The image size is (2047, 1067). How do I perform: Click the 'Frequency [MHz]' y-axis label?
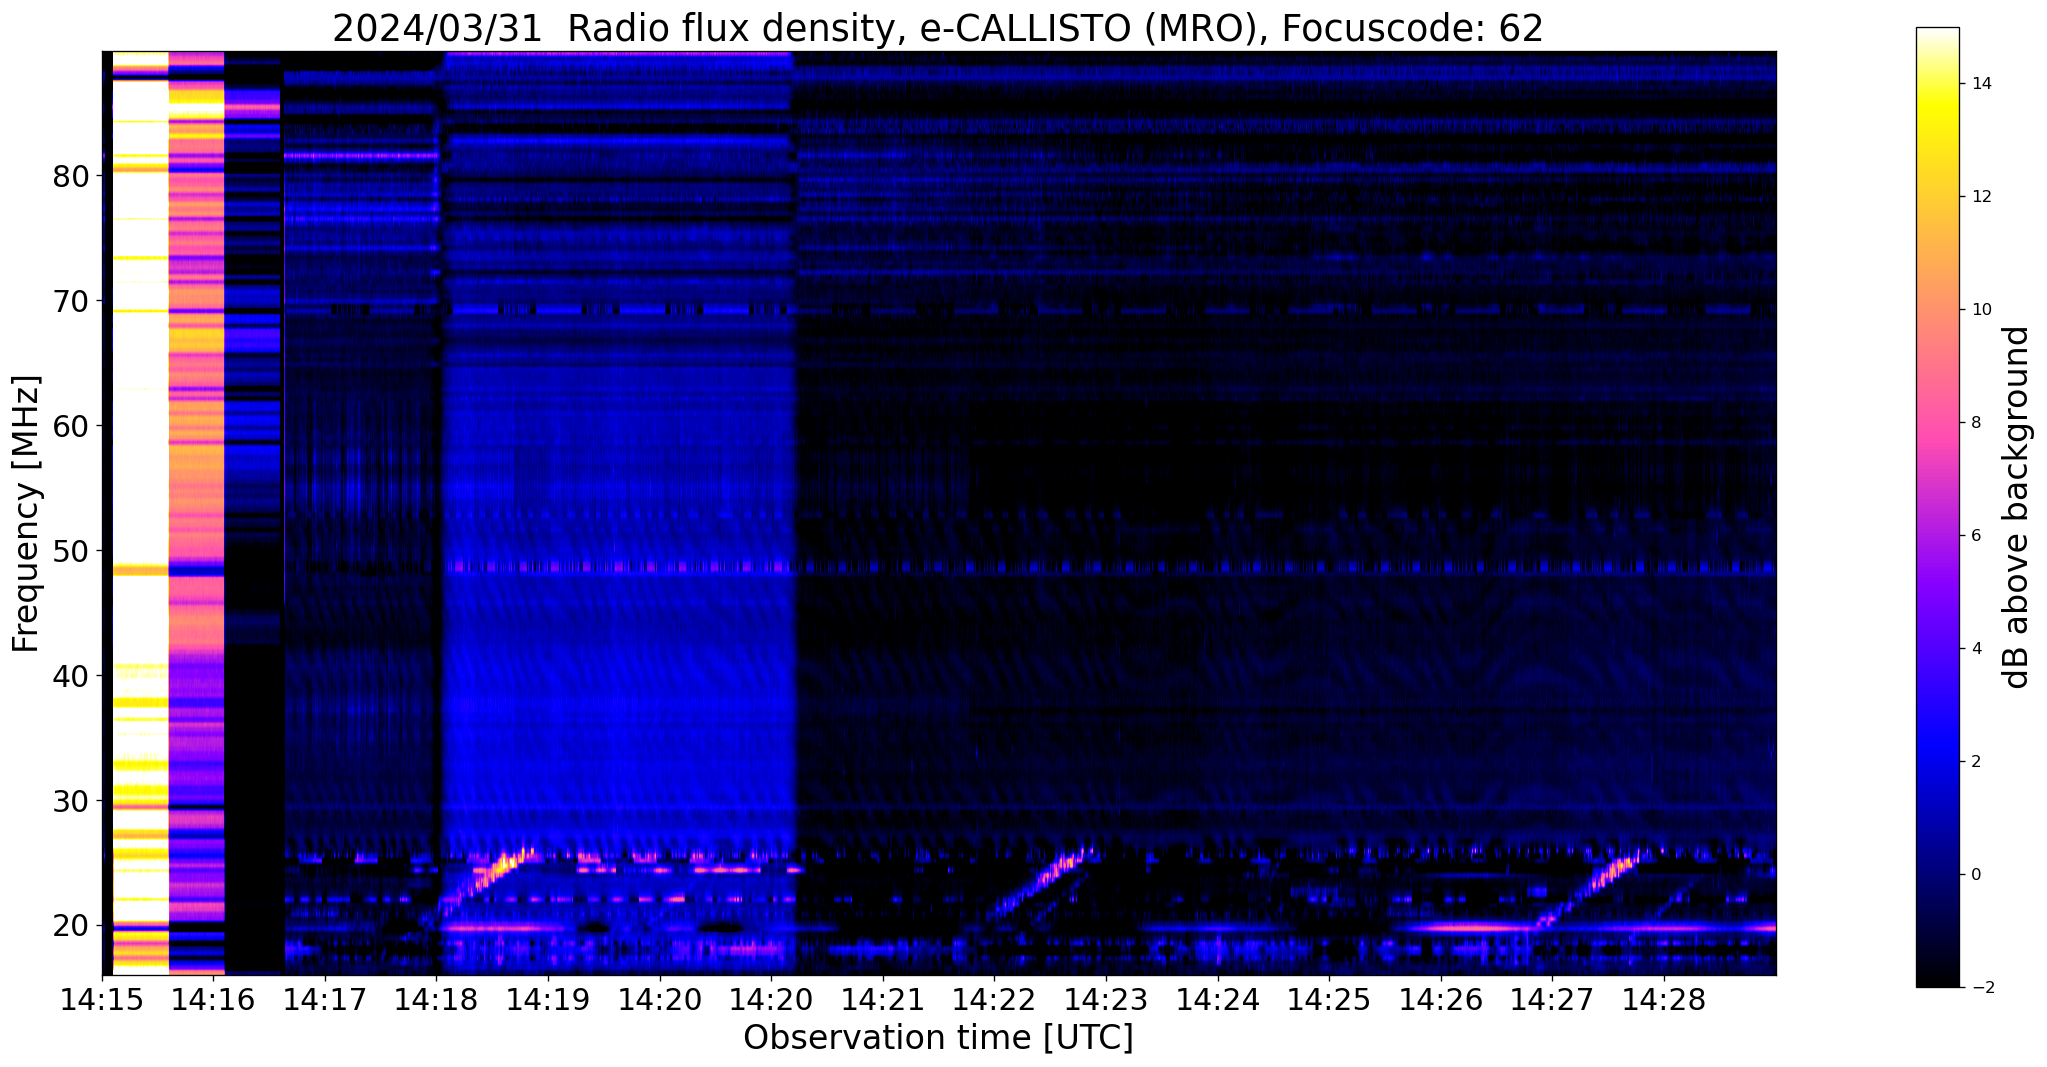pyautogui.click(x=26, y=513)
